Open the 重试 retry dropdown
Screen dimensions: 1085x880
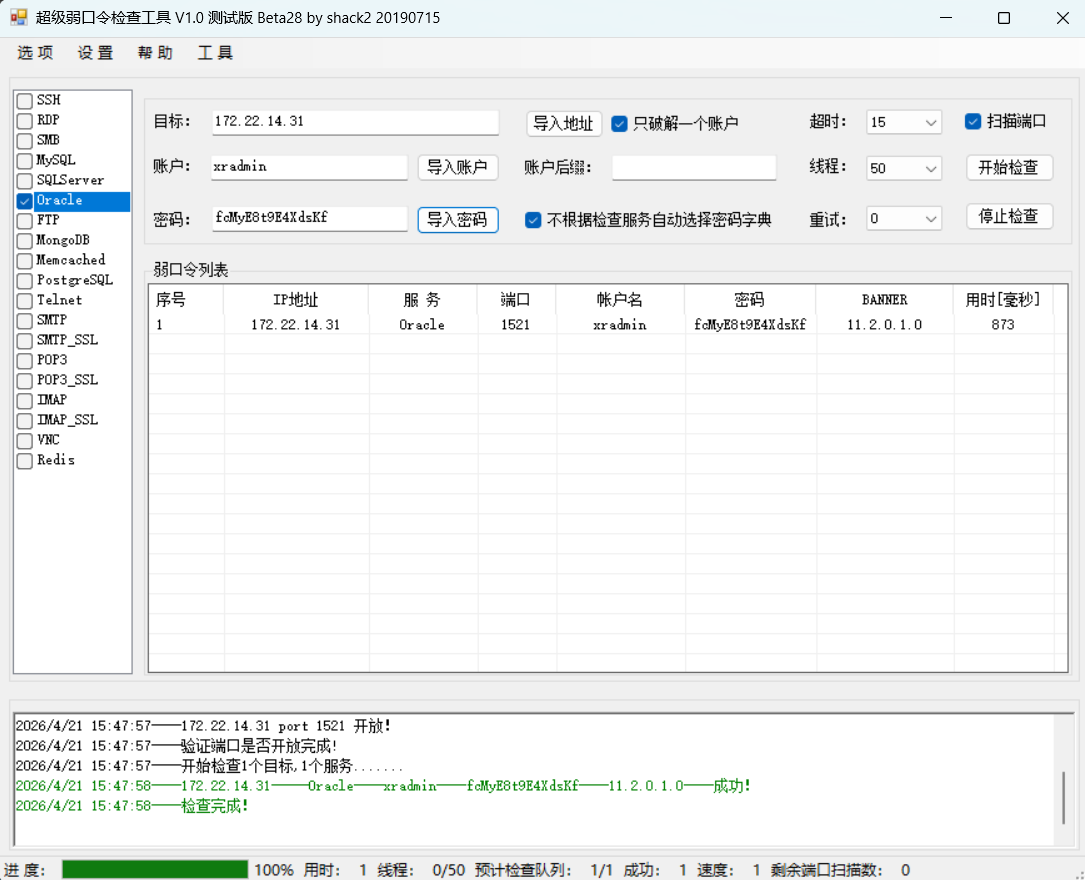[x=904, y=219]
